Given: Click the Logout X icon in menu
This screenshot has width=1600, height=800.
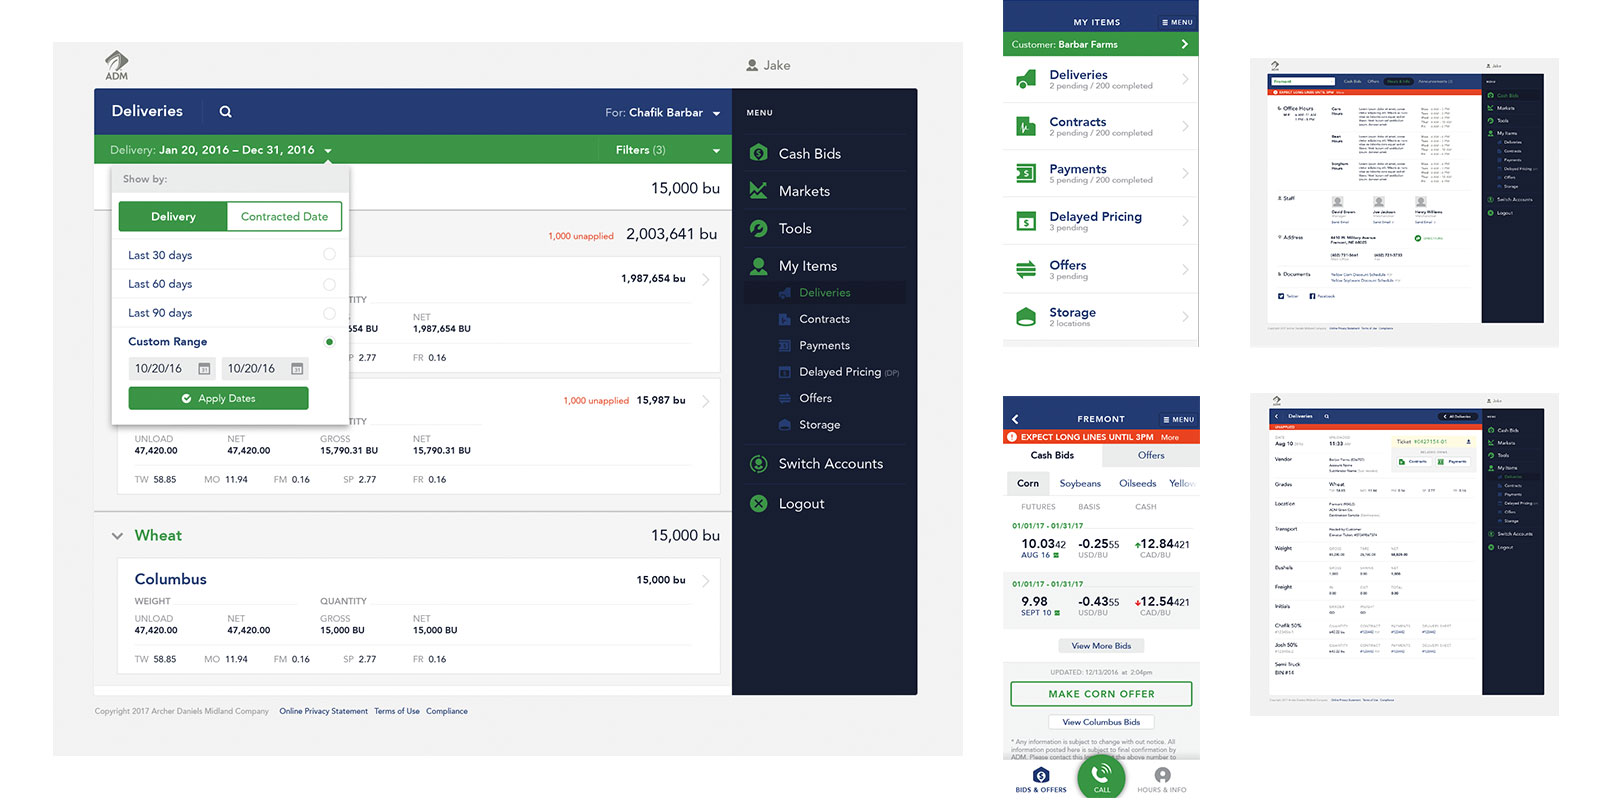Looking at the screenshot, I should (x=759, y=504).
